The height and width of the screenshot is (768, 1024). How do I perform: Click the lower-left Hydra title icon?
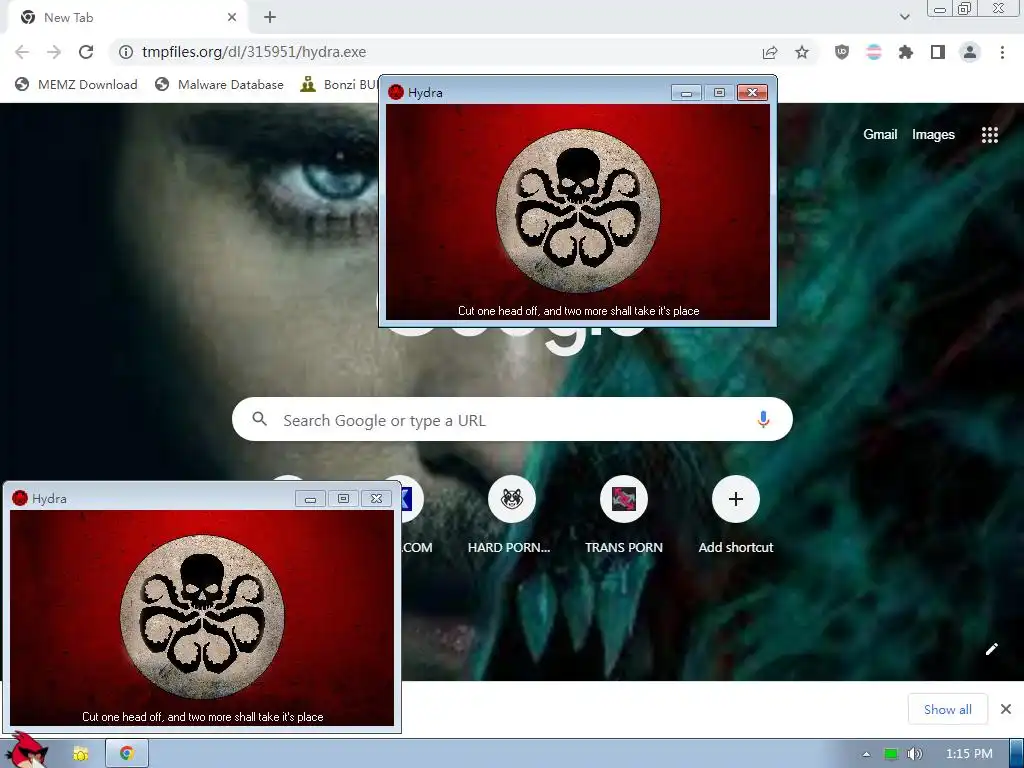(20, 498)
